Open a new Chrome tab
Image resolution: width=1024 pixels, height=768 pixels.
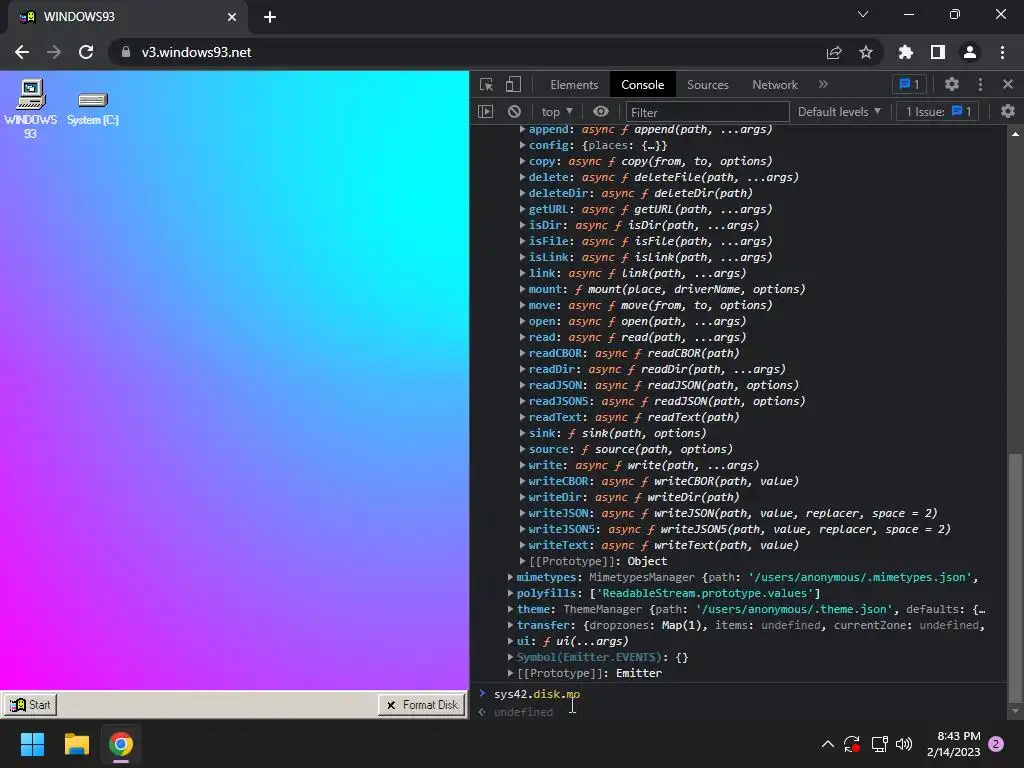coord(270,17)
